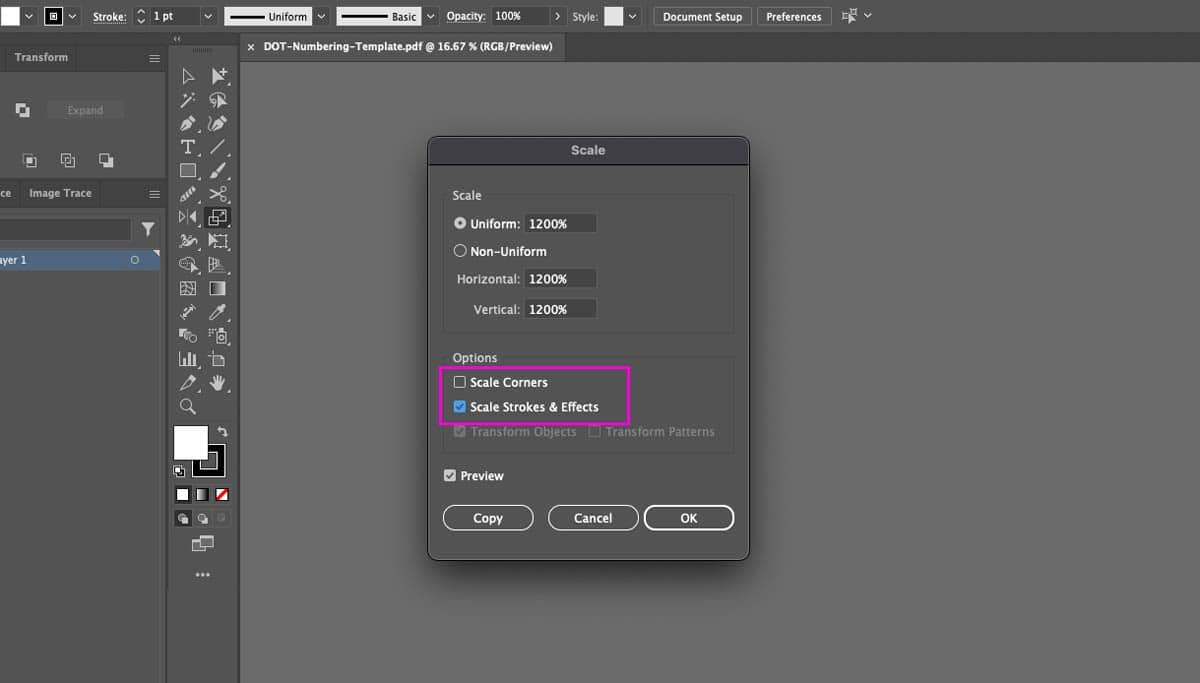This screenshot has width=1200, height=683.
Task: Open stroke color dropdown arrow
Action: click(72, 17)
